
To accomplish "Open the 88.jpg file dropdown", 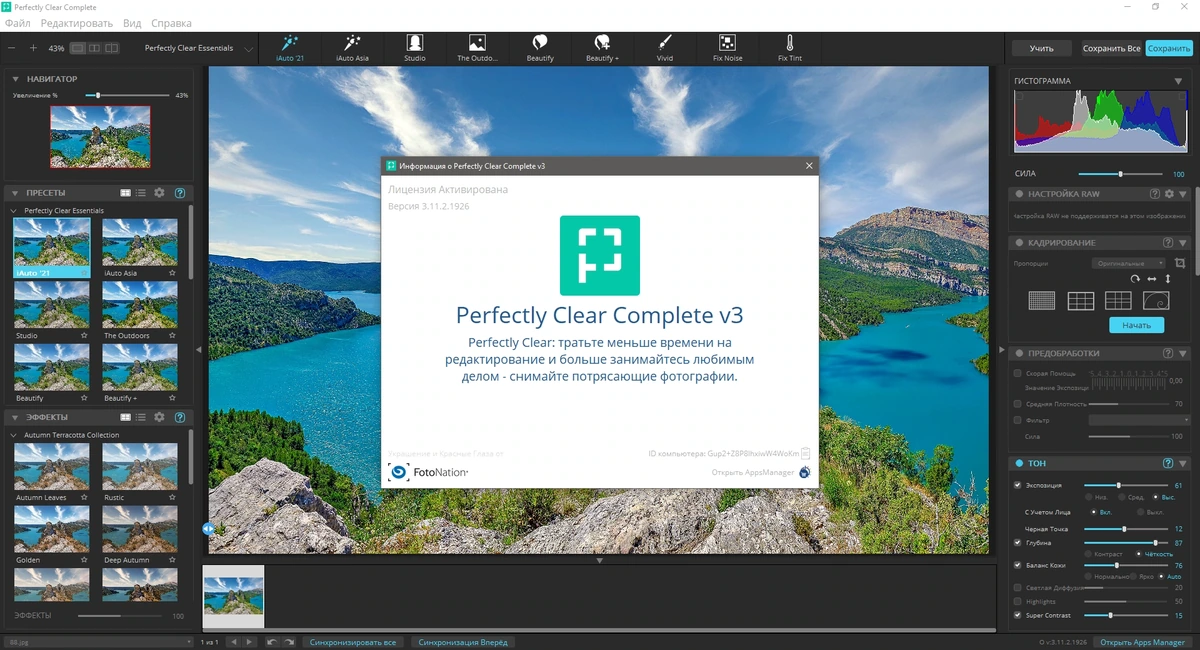I will pos(98,642).
